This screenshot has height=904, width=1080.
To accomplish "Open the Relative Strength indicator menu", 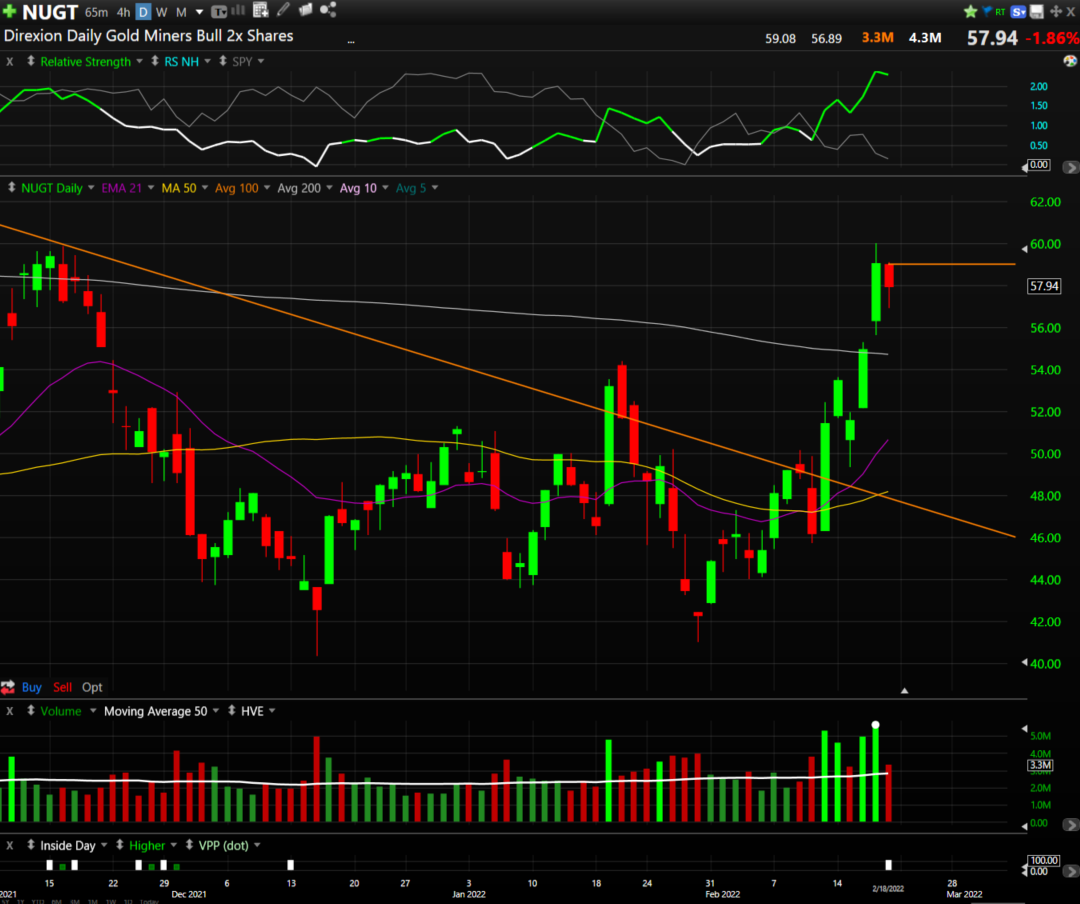I will 92,61.
